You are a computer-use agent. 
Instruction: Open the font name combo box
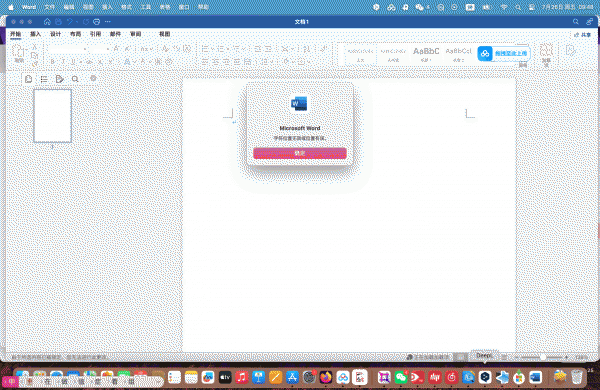[67, 49]
